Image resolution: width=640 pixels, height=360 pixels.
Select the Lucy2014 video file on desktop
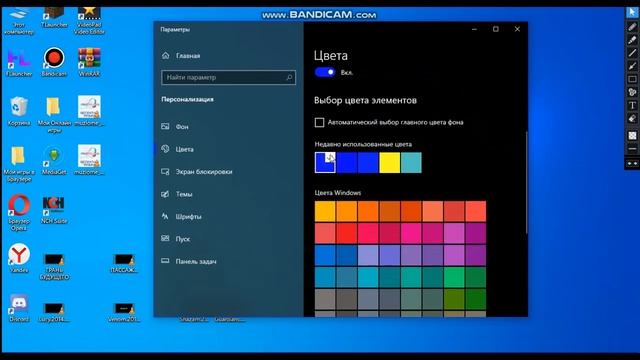pyautogui.click(x=54, y=312)
